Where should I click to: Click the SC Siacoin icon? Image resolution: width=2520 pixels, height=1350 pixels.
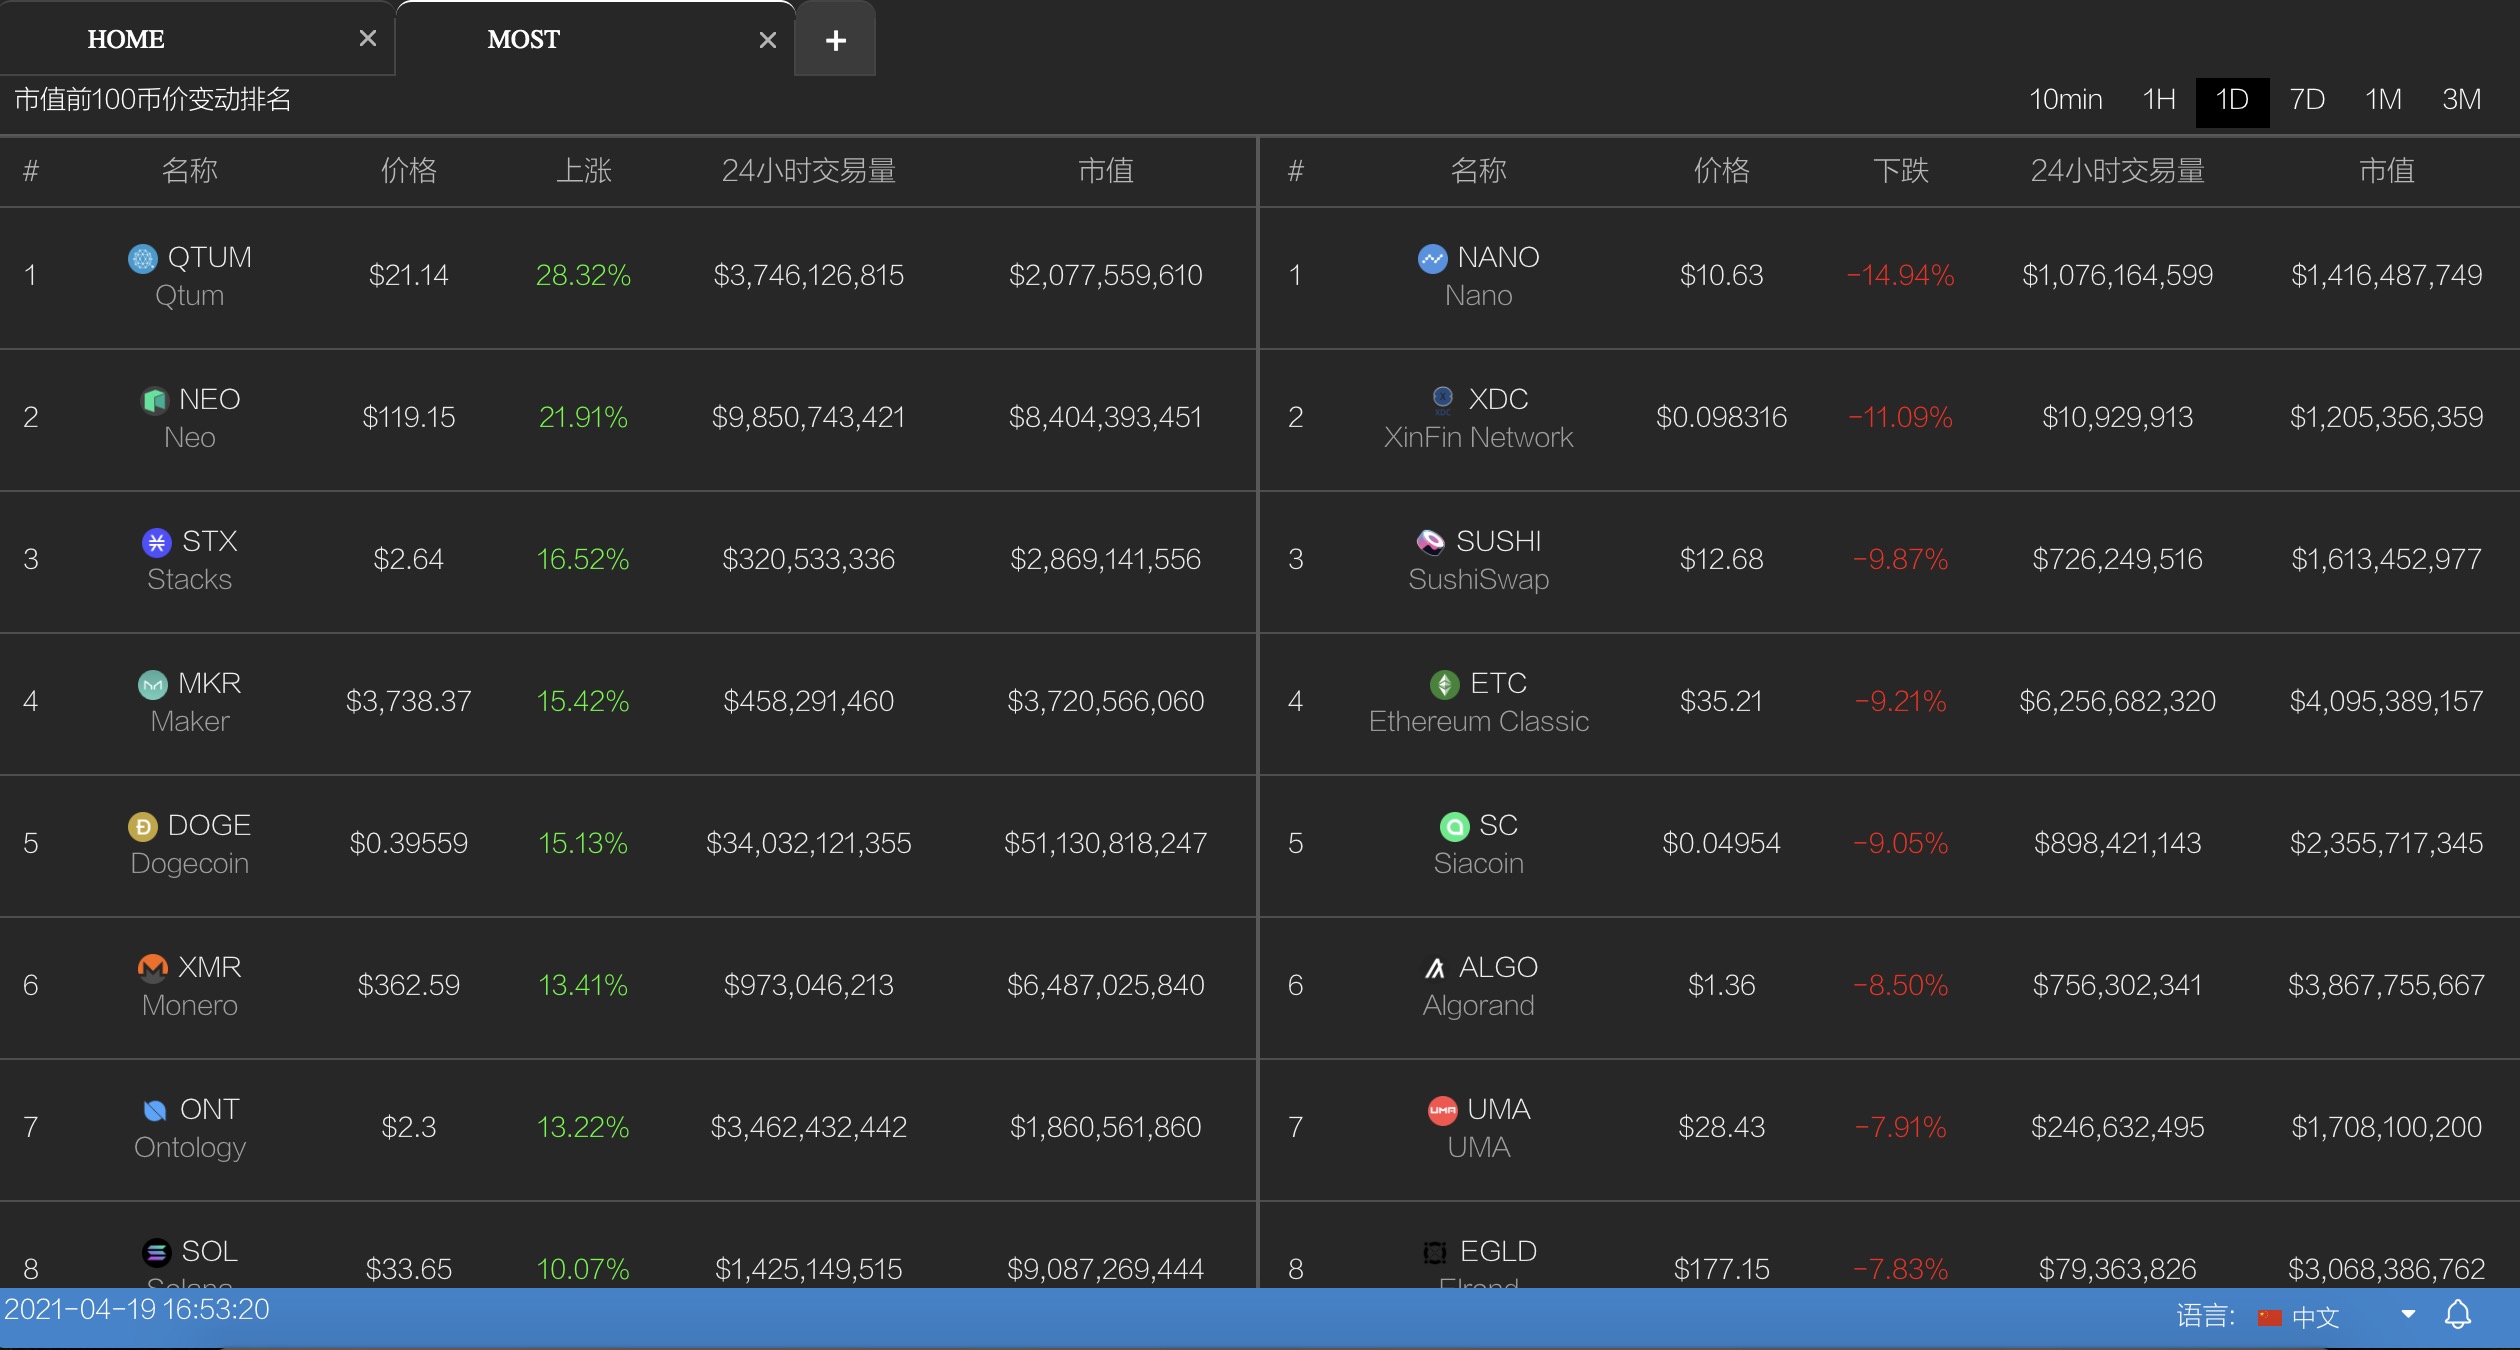coord(1454,827)
